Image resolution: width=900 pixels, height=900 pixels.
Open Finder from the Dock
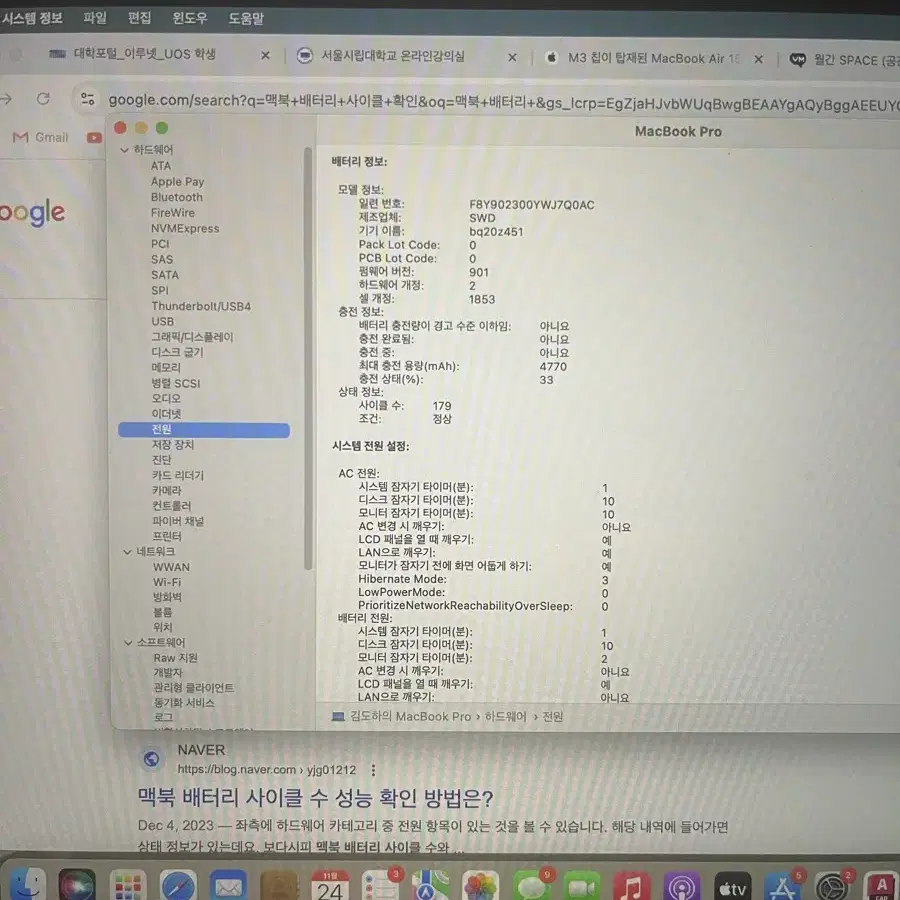[x=26, y=884]
